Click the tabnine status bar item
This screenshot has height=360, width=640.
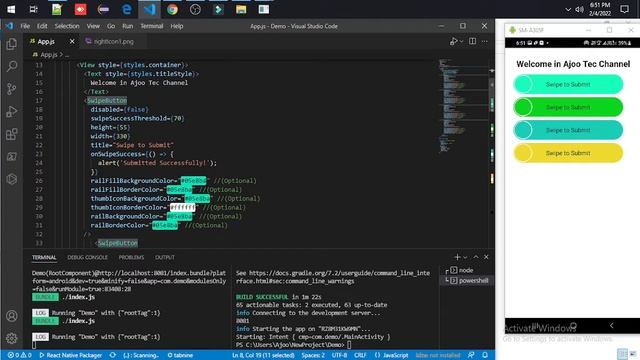pyautogui.click(x=180, y=355)
